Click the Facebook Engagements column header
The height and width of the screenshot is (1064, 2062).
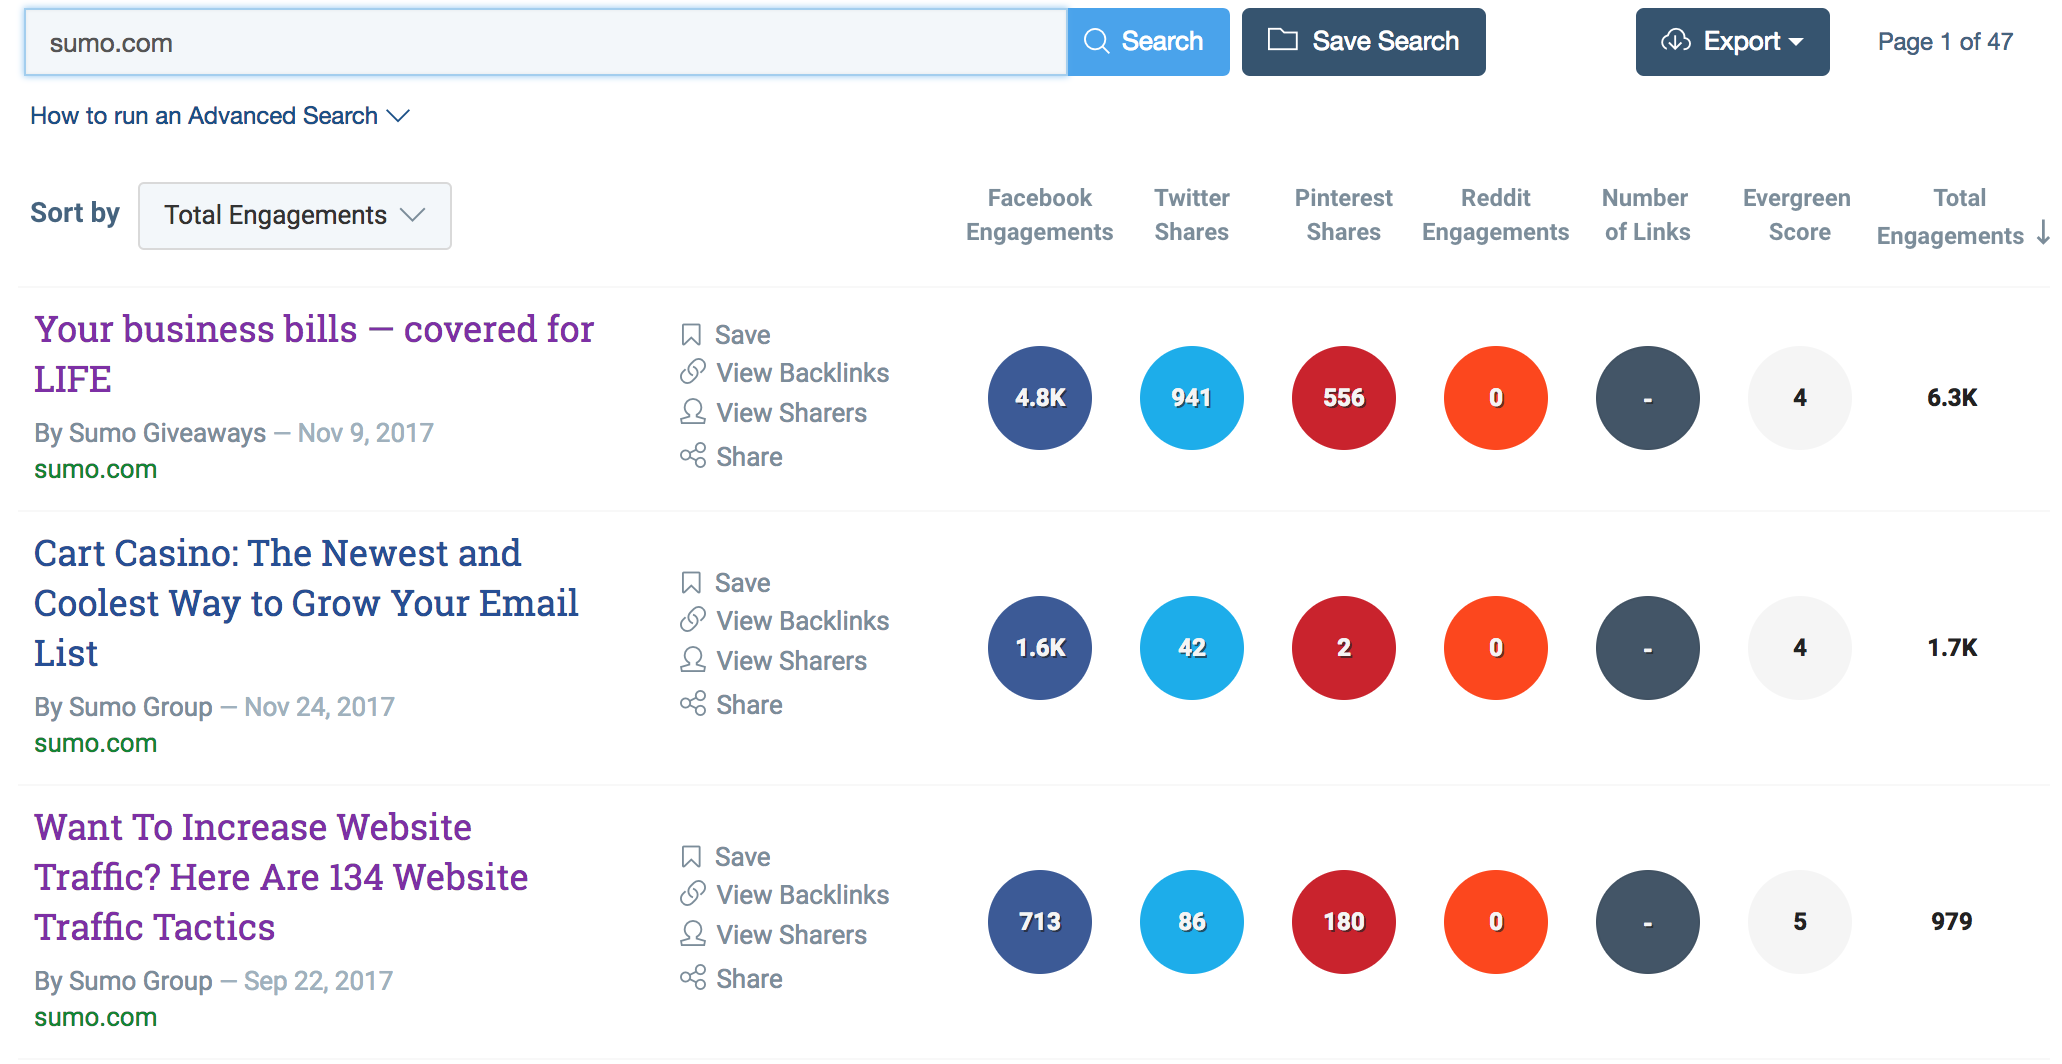point(1039,215)
